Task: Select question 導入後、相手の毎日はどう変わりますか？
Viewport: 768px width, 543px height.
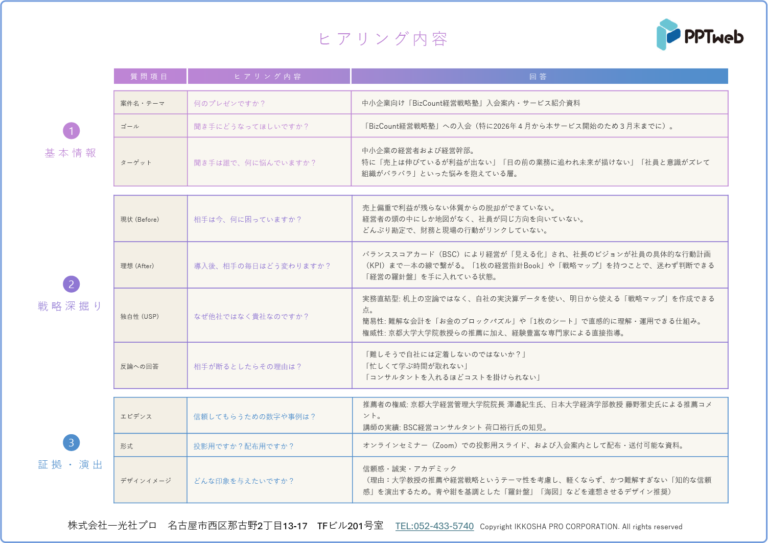Action: click(x=262, y=266)
